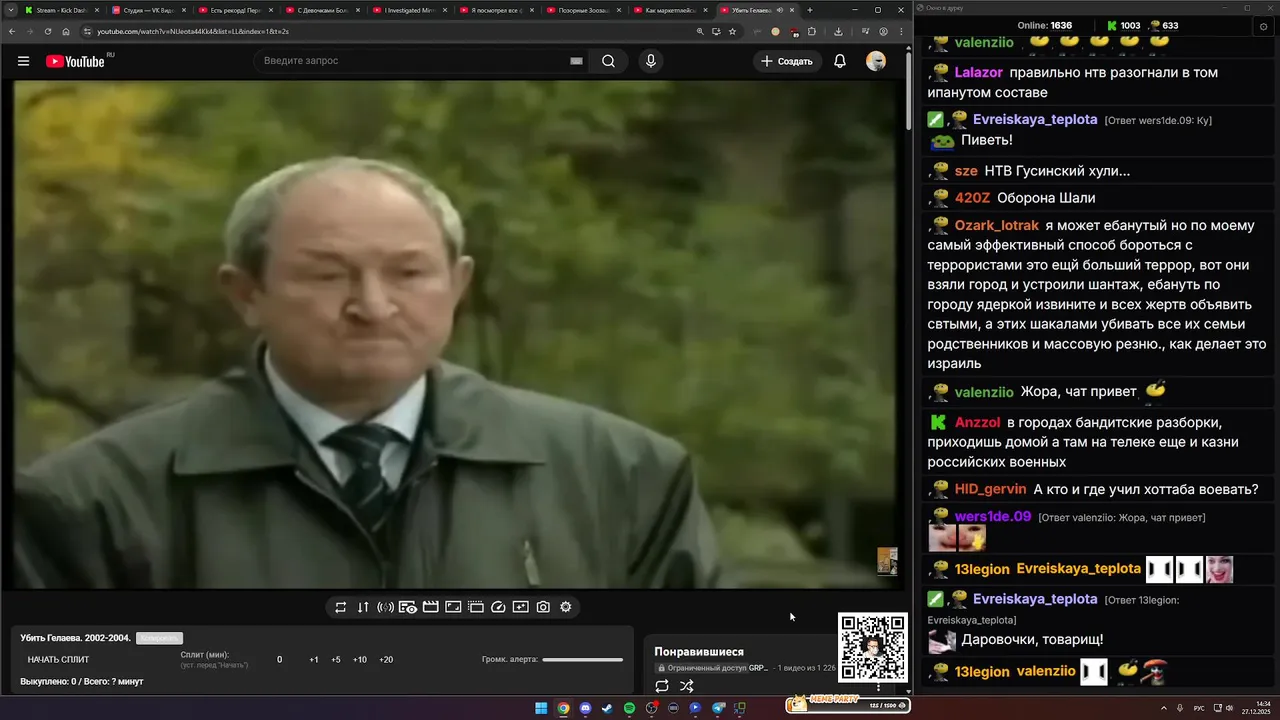Open Chrome extensions puzzle icon
The image size is (1280, 720).
[x=812, y=31]
